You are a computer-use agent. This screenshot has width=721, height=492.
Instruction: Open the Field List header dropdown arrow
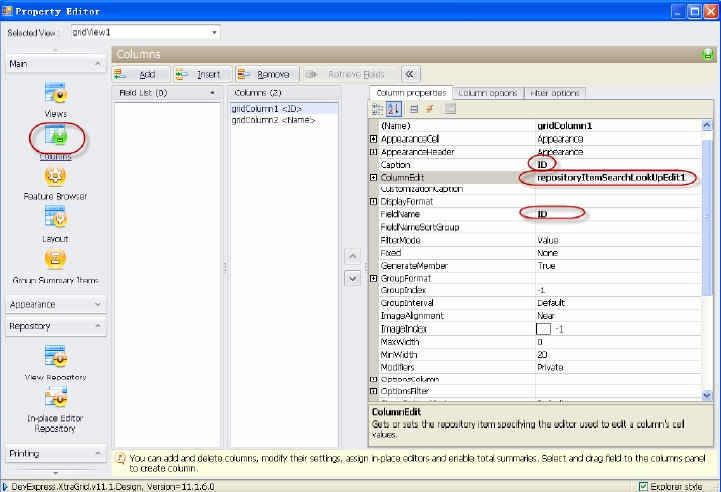[x=212, y=93]
